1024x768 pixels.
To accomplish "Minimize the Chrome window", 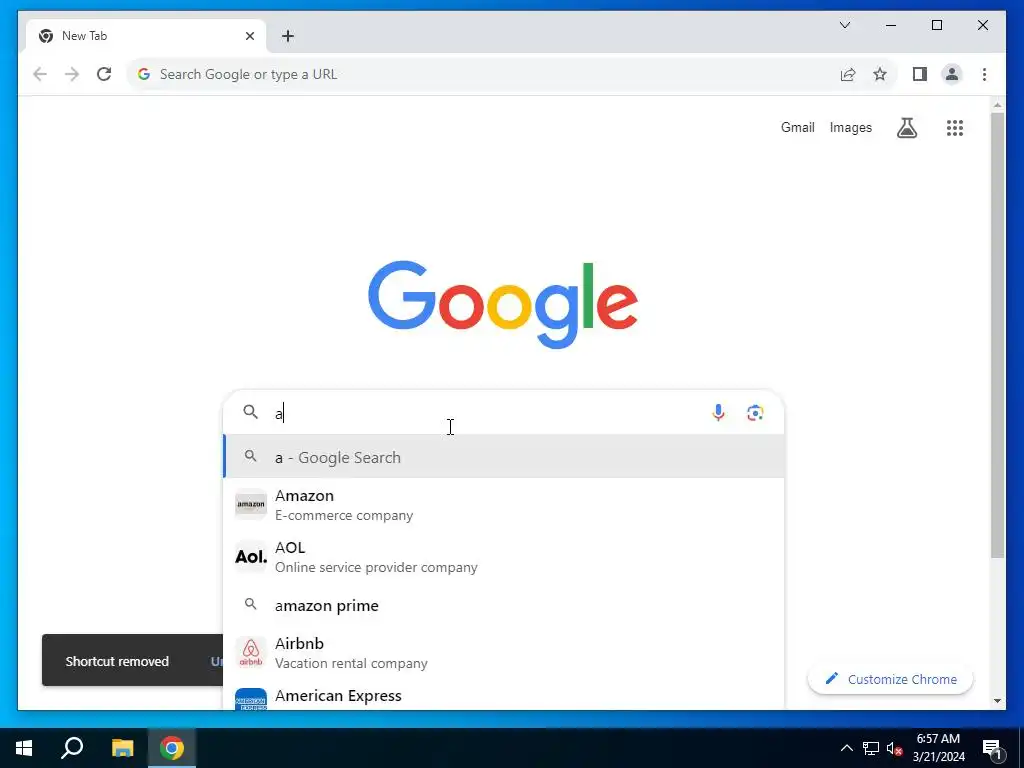I will click(891, 25).
